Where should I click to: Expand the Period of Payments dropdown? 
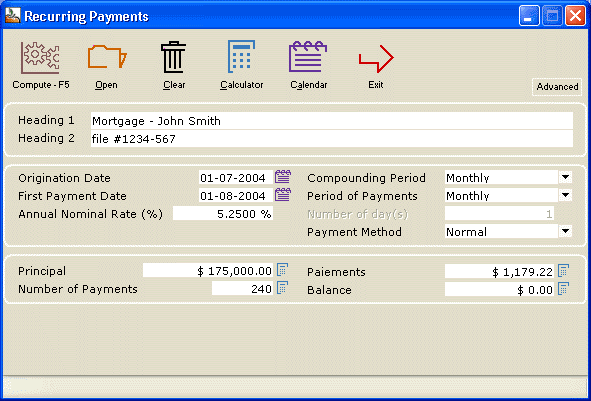tap(565, 195)
